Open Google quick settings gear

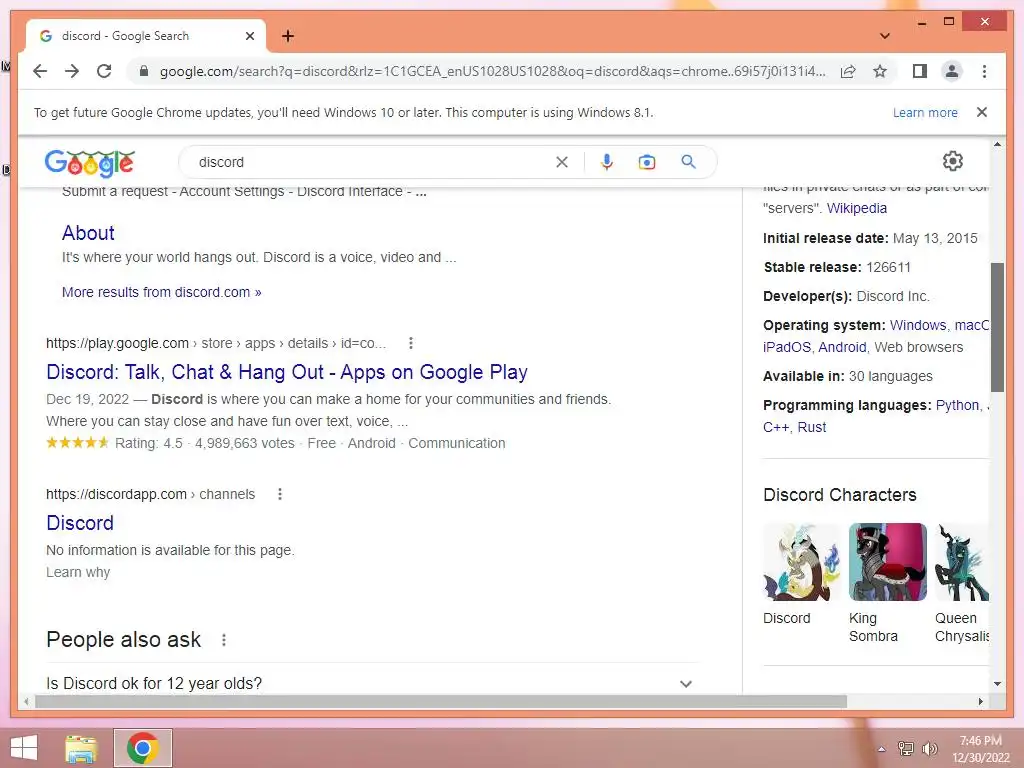pos(953,161)
